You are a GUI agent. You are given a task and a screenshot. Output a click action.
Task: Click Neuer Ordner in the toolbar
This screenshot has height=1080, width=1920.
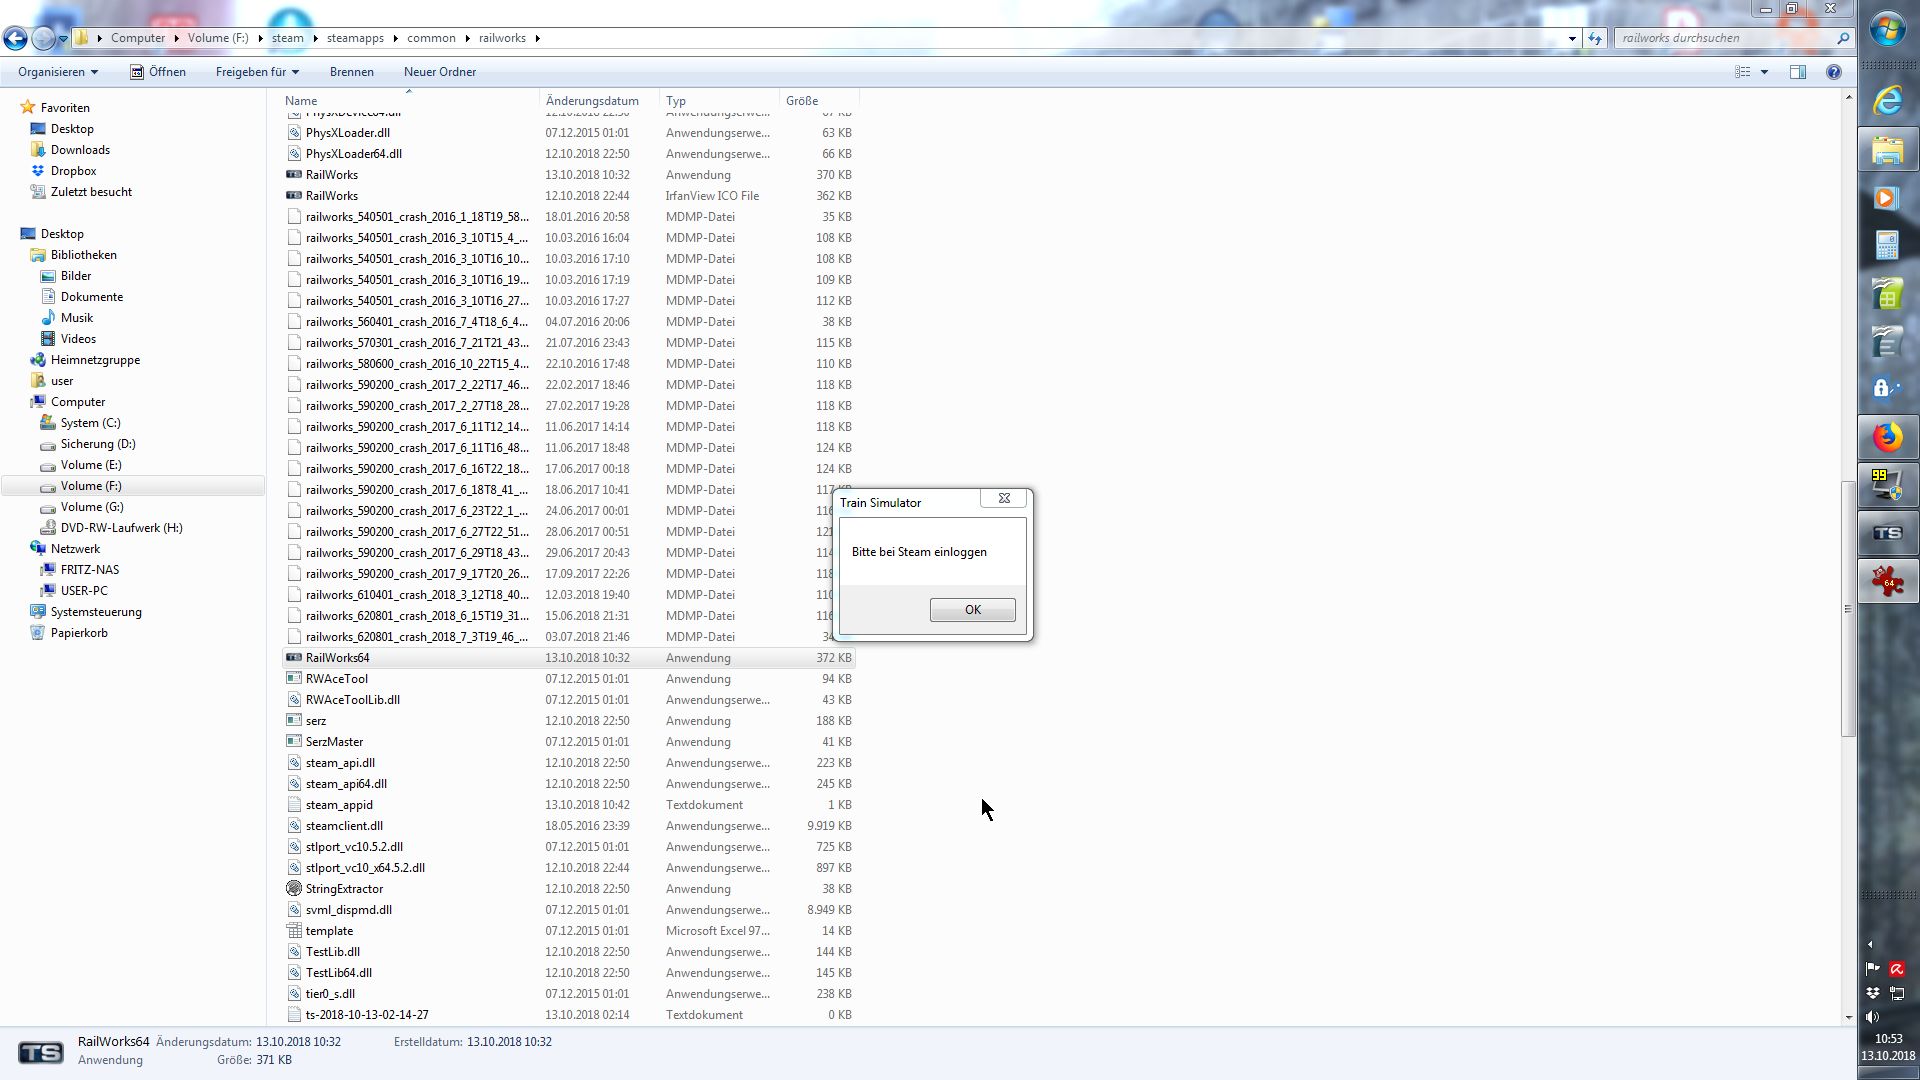439,72
